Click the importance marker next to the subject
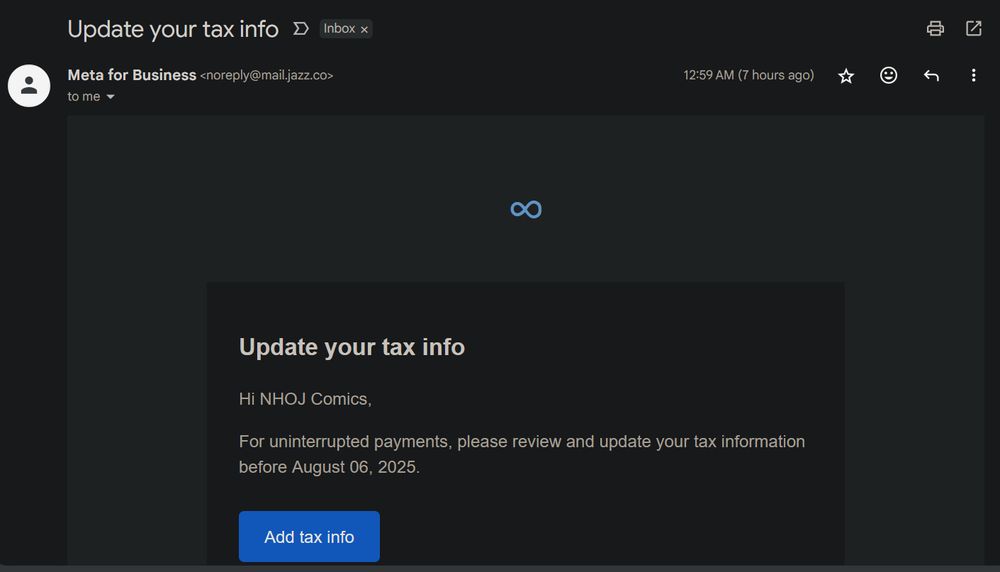Screen dimensions: 1000x572 [x=300, y=29]
